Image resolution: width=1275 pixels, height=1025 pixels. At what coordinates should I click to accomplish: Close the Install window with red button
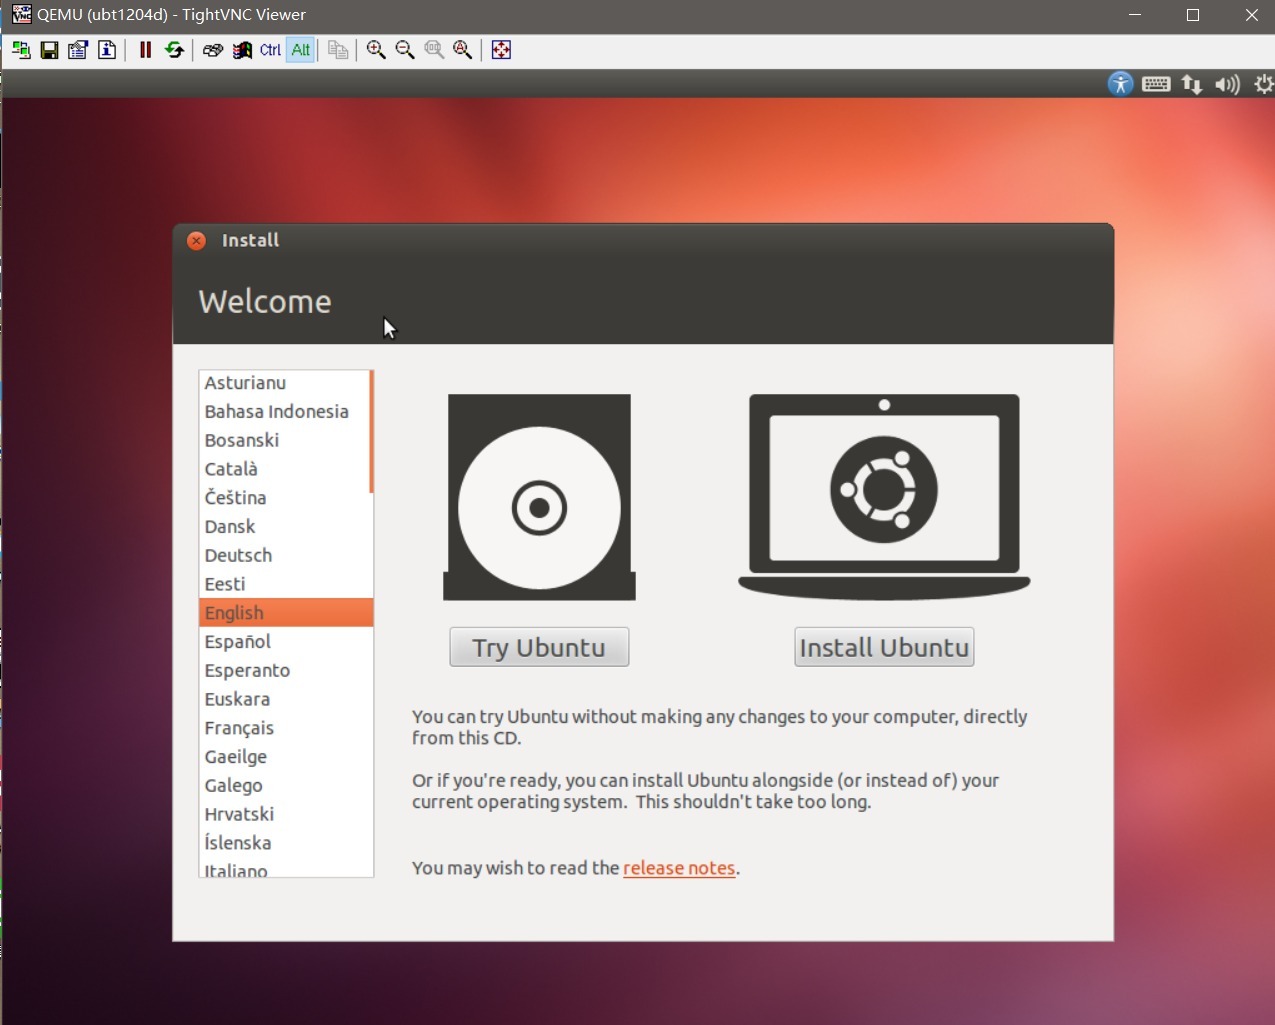197,240
